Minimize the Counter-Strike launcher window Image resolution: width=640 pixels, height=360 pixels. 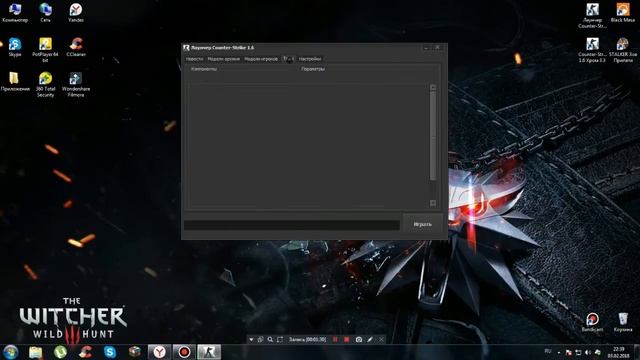point(426,48)
